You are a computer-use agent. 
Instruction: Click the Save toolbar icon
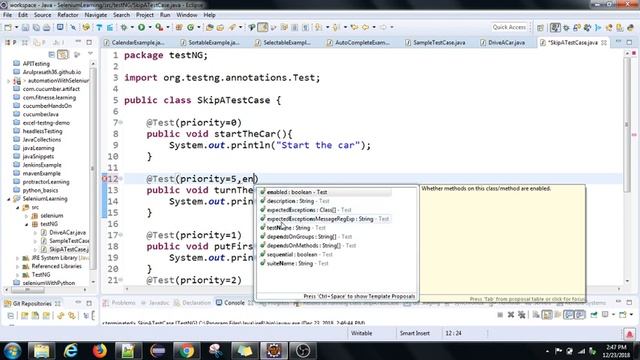point(25,27)
